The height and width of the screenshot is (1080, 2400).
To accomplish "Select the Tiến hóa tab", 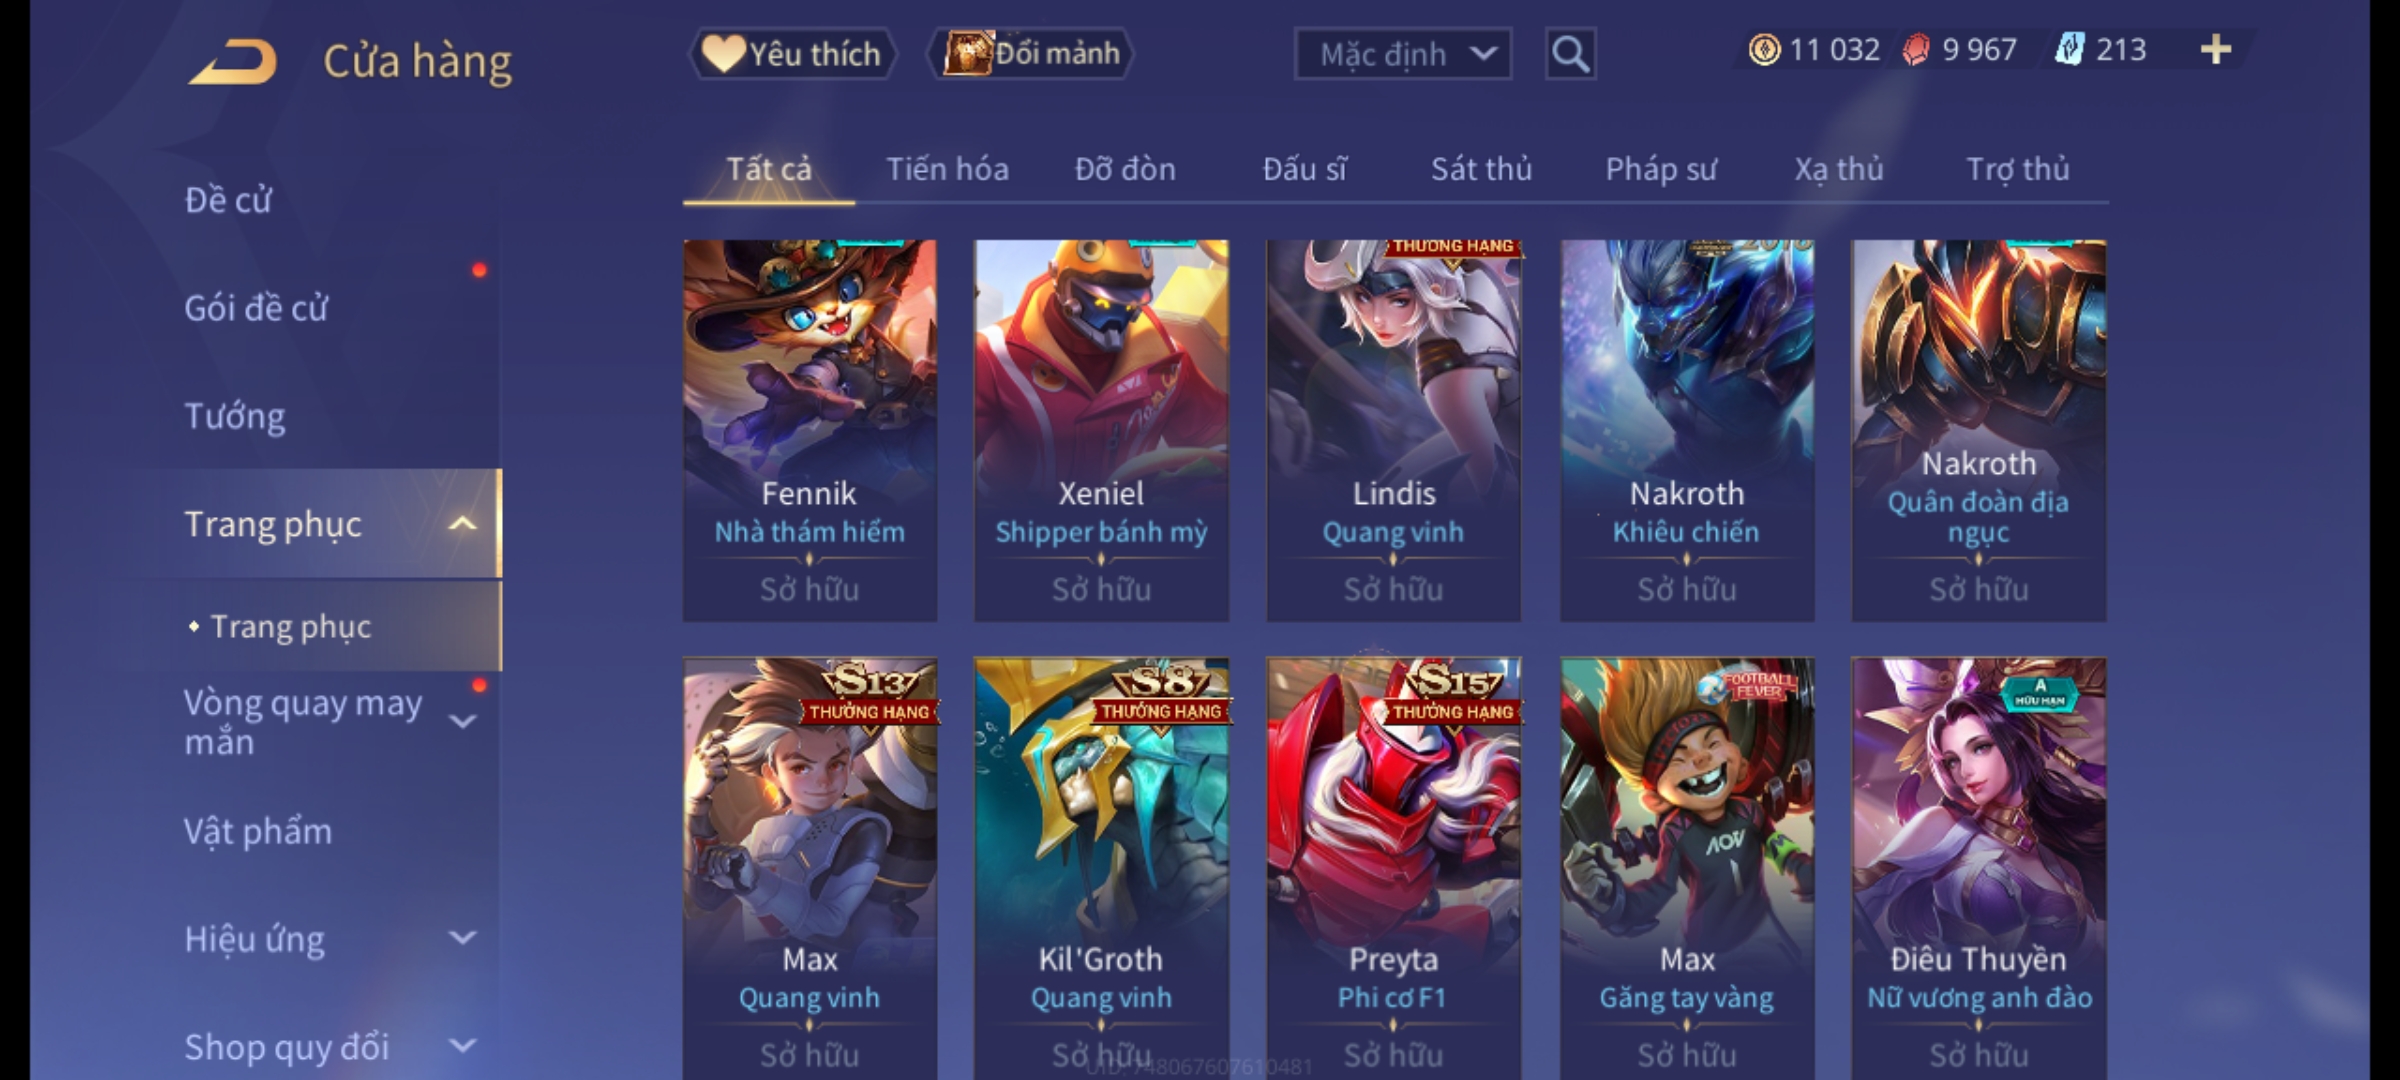I will pos(947,169).
